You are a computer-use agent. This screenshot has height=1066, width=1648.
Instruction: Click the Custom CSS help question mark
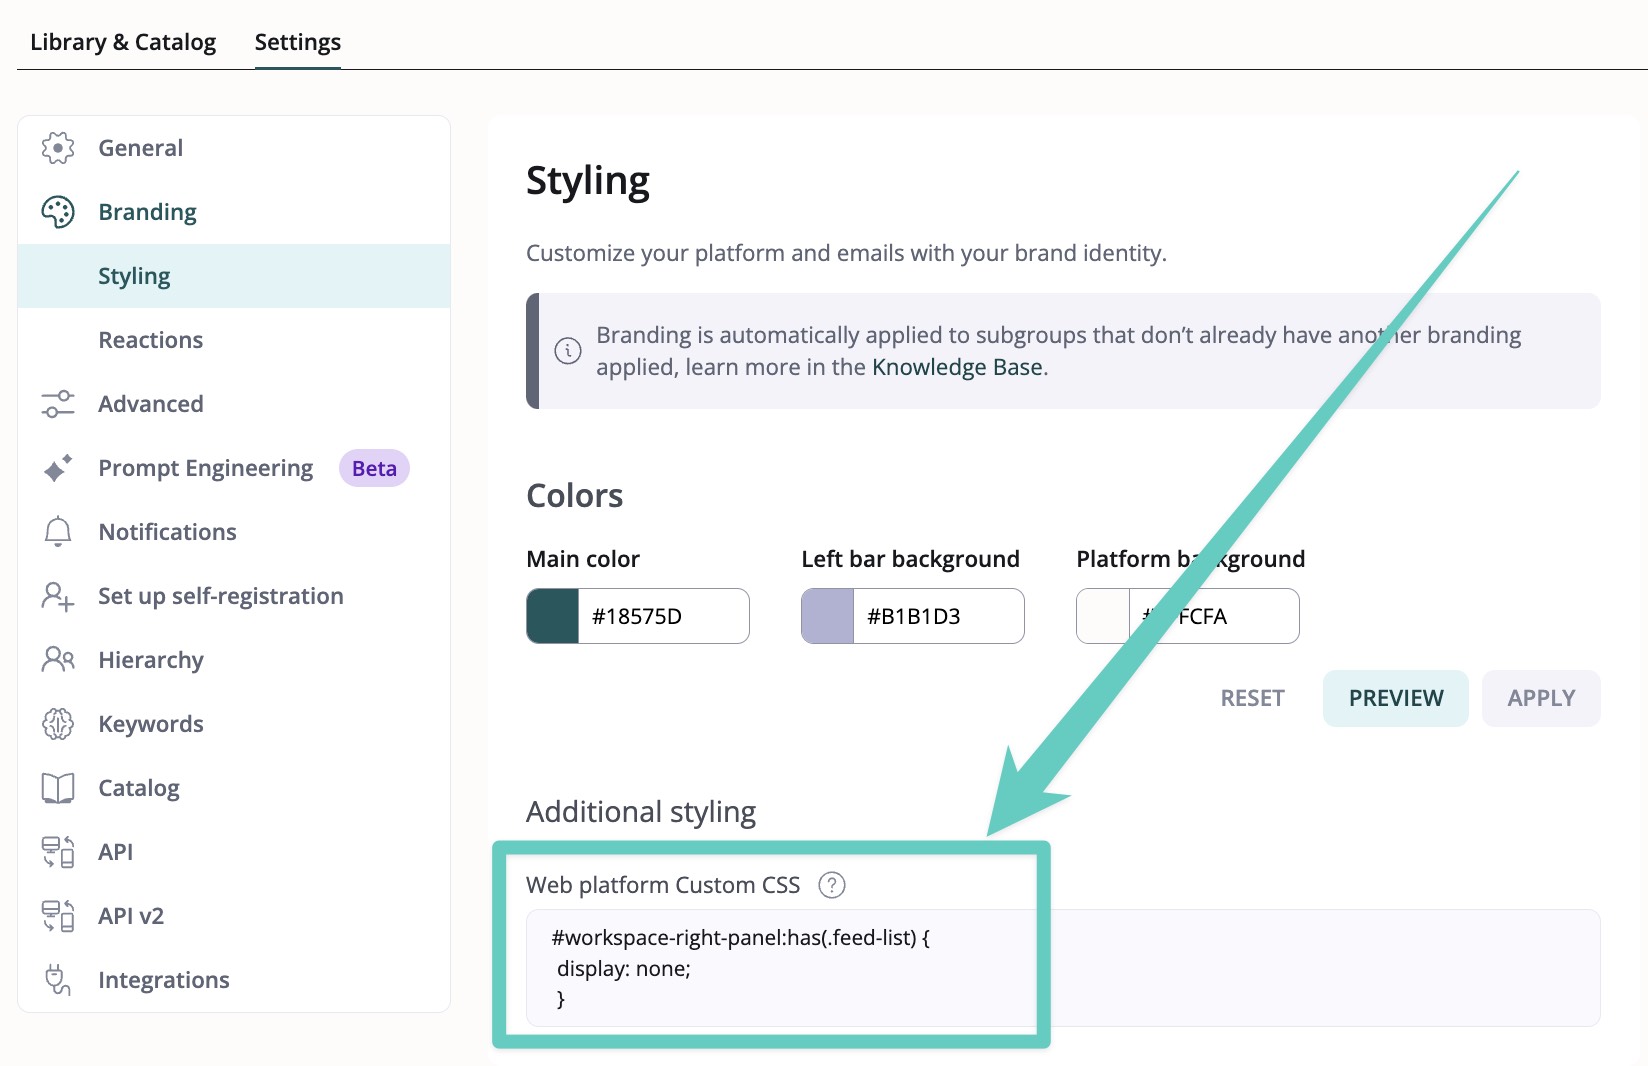[x=831, y=885]
